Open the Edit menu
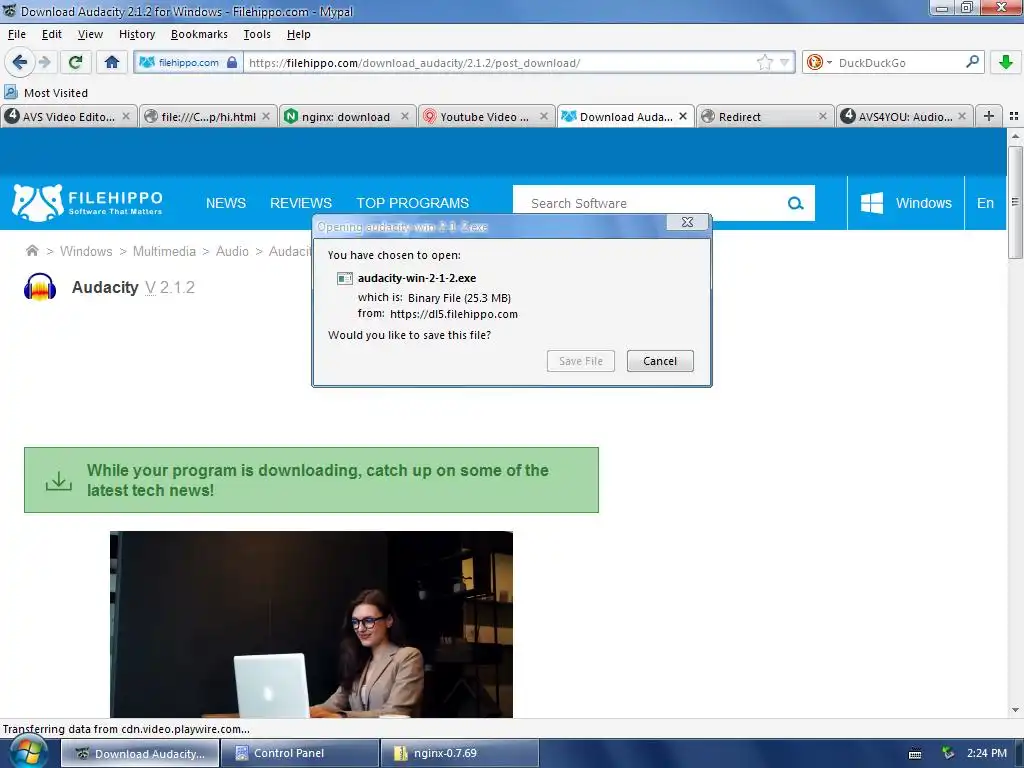The image size is (1024, 768). click(x=52, y=34)
